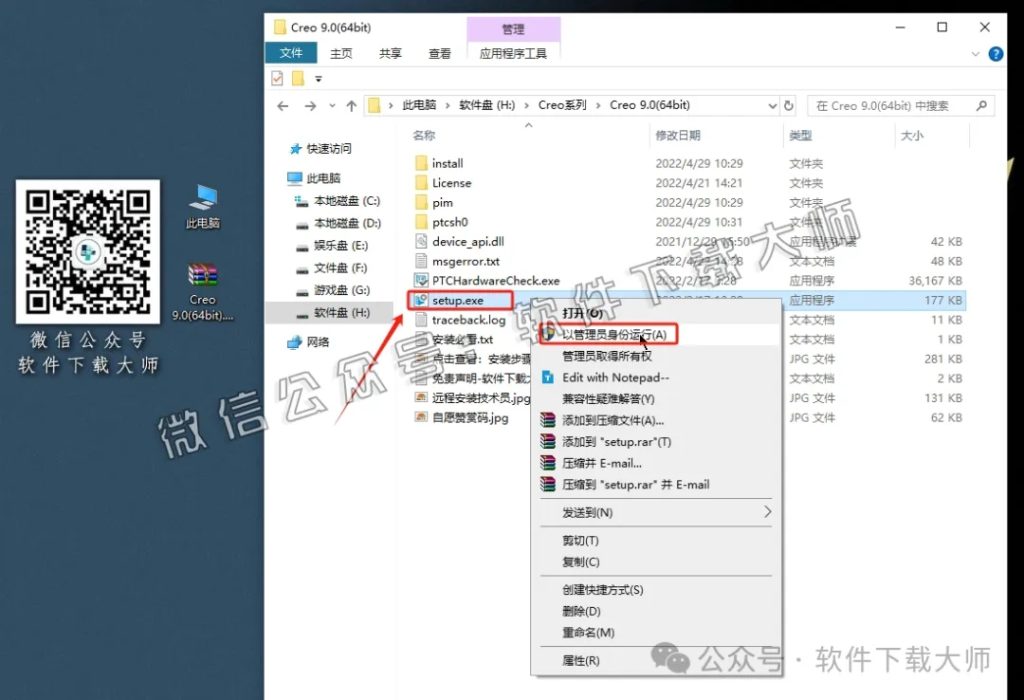This screenshot has height=700, width=1024.
Task: Open the Creo 9.0(64bit) archive desktop icon
Action: 202,292
